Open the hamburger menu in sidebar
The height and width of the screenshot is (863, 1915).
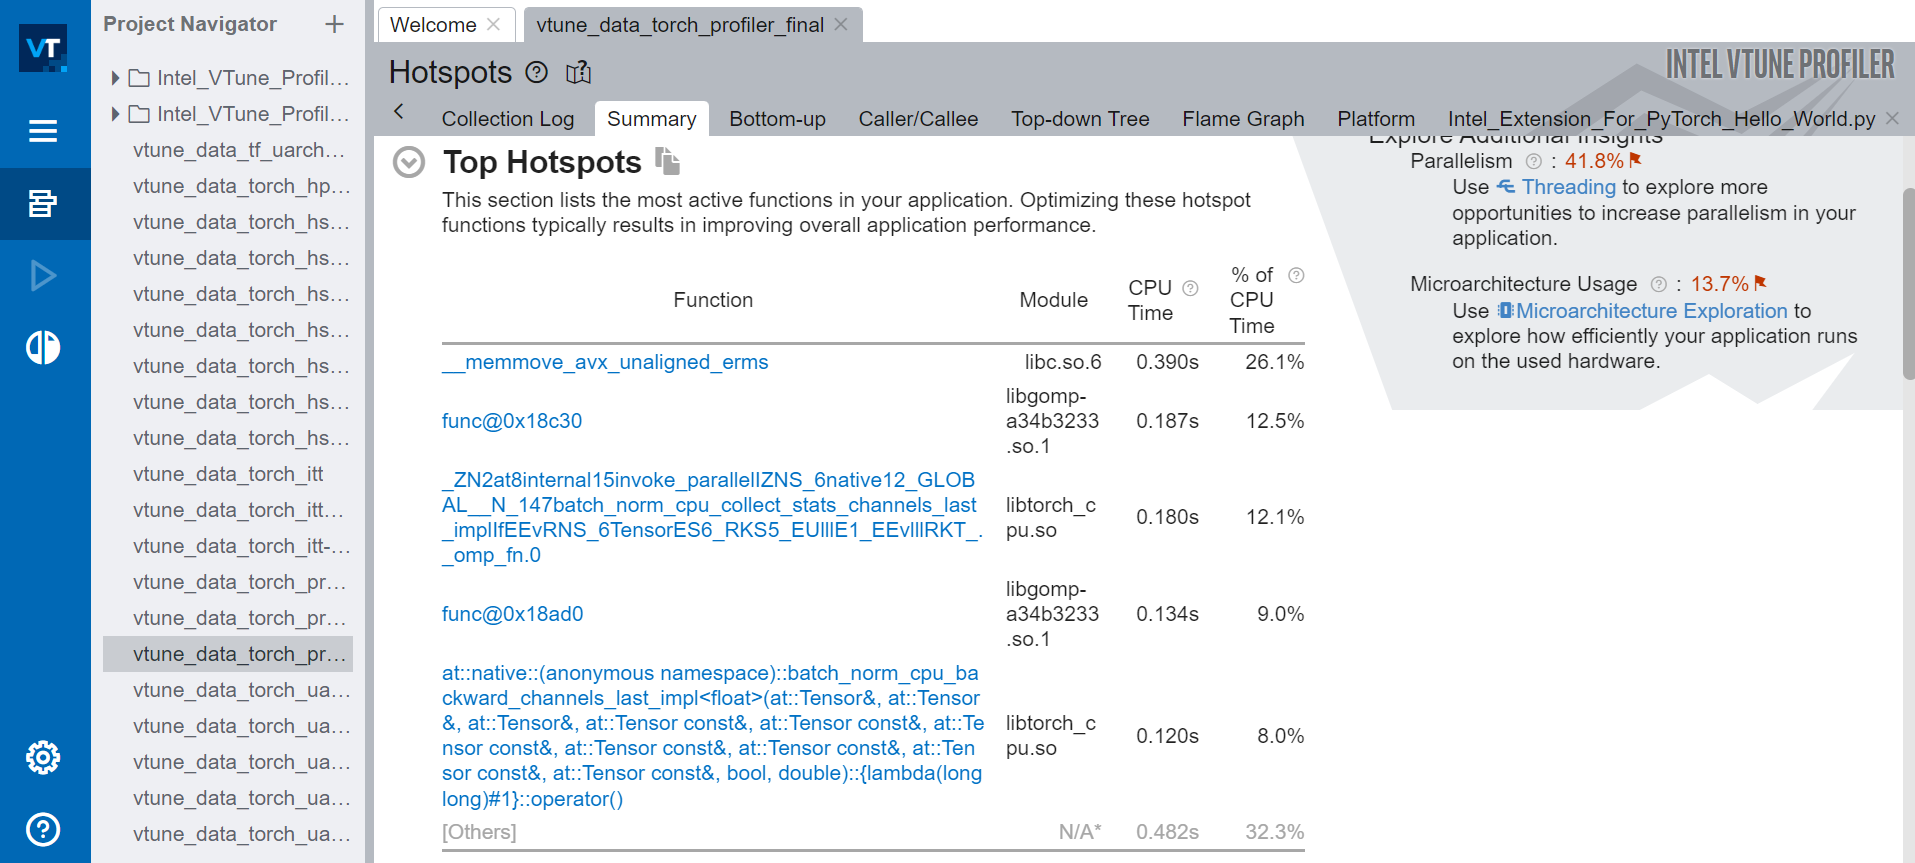[43, 131]
